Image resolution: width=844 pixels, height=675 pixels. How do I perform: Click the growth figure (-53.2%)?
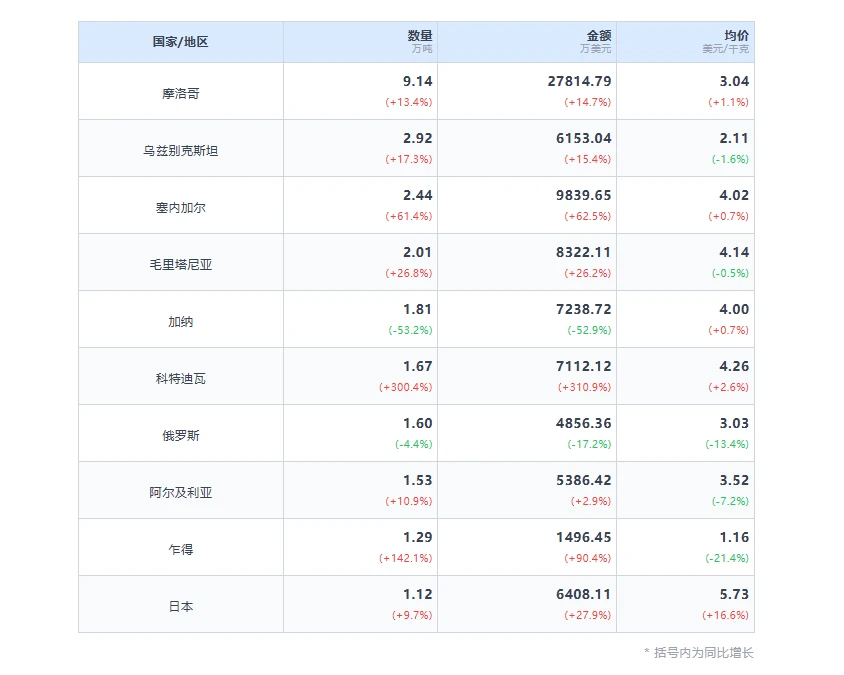(411, 331)
